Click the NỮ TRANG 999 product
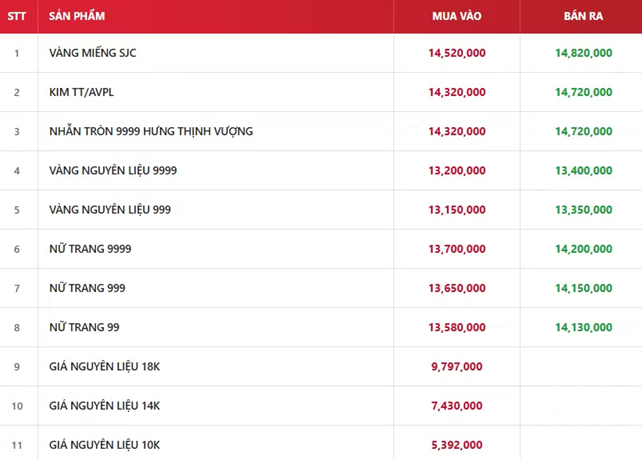 (87, 288)
